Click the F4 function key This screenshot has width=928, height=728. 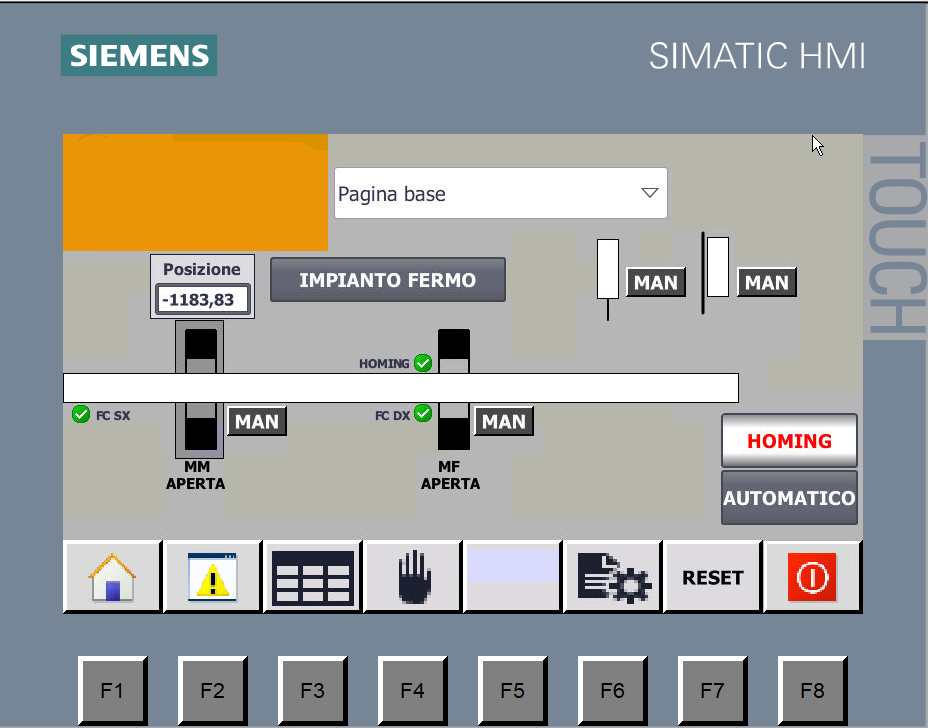tap(413, 690)
